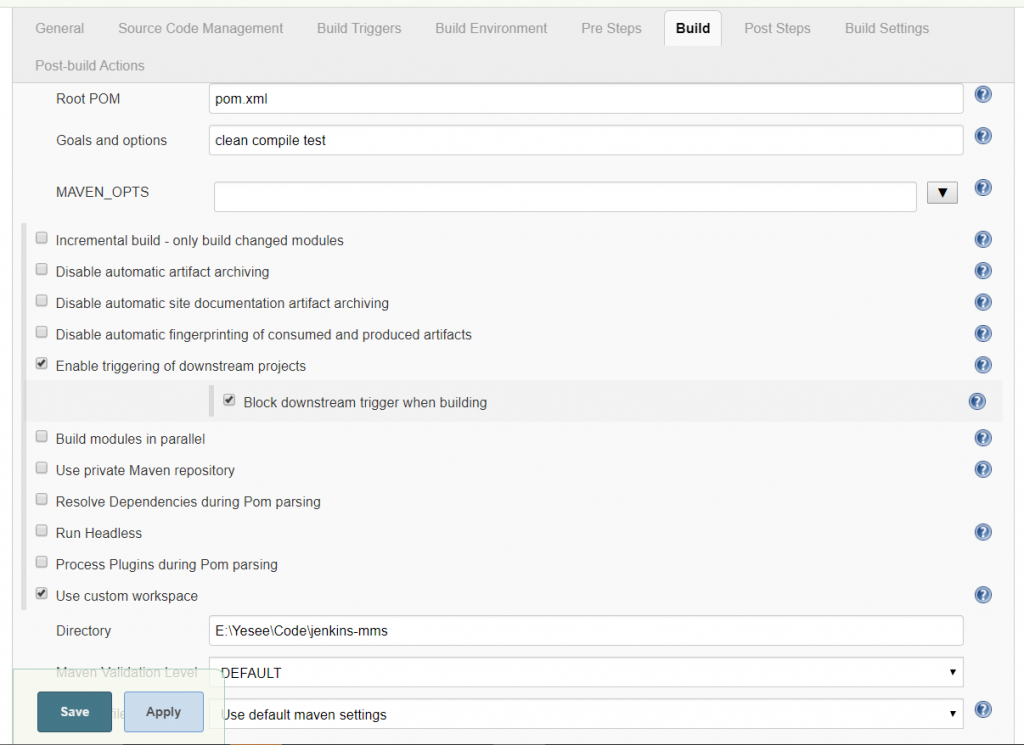Open help for Use custom workspace
The height and width of the screenshot is (745, 1024).
click(983, 595)
